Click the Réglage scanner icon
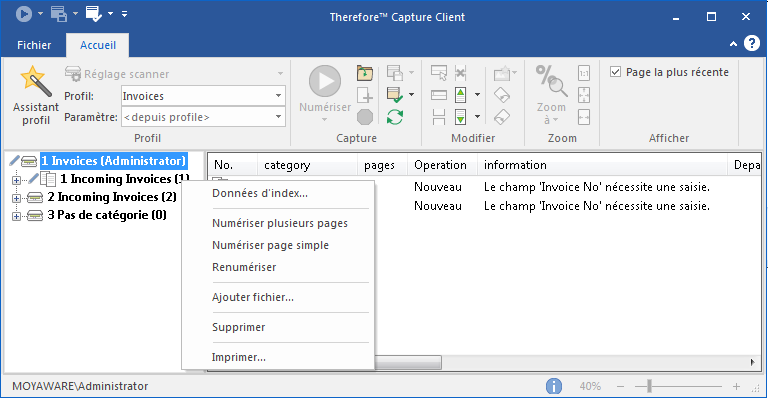The height and width of the screenshot is (399, 768). (73, 74)
